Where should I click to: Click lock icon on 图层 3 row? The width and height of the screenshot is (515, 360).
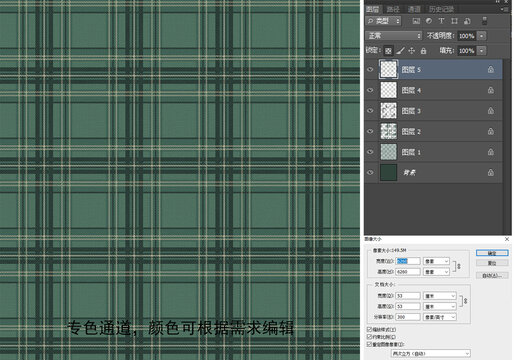[491, 111]
